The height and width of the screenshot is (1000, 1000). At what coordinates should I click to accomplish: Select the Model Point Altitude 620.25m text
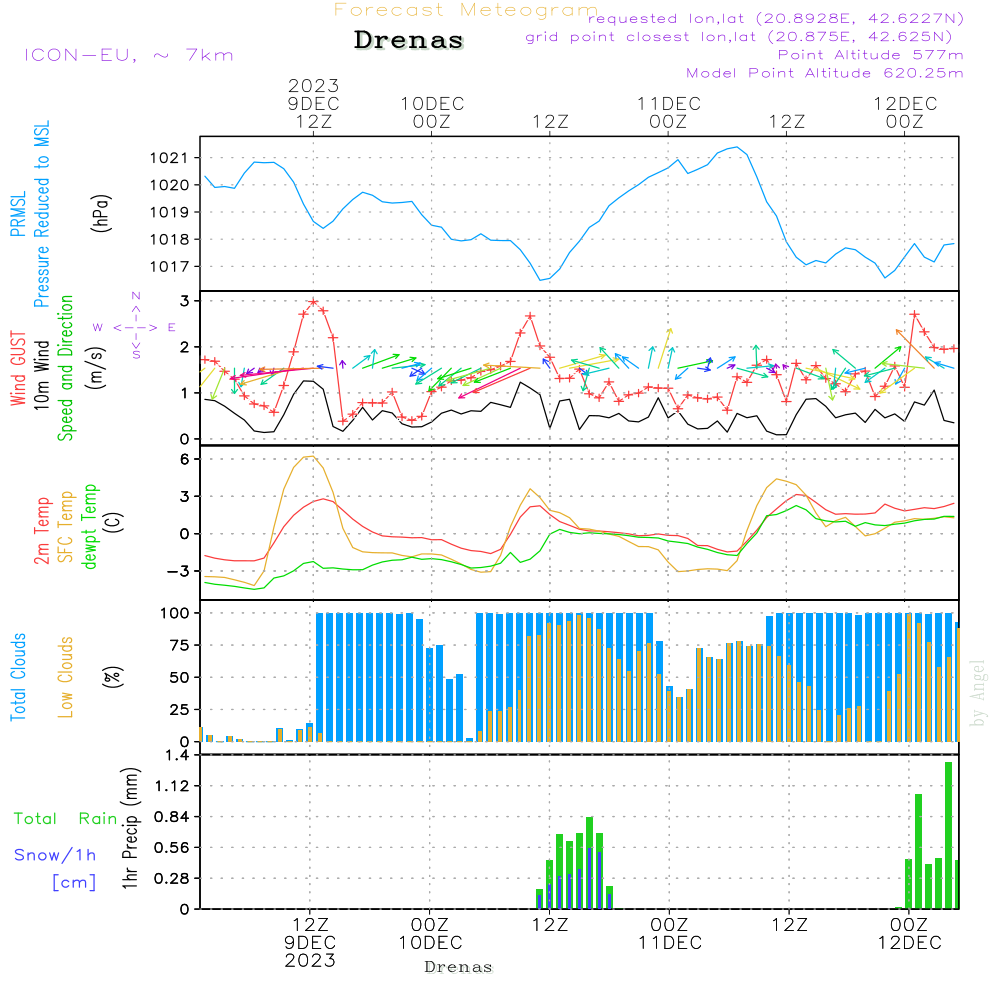click(824, 73)
